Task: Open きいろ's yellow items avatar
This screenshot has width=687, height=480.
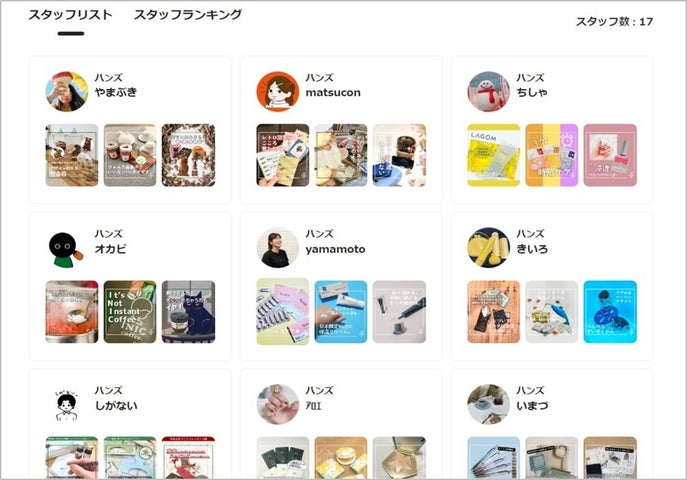Action: tap(489, 248)
